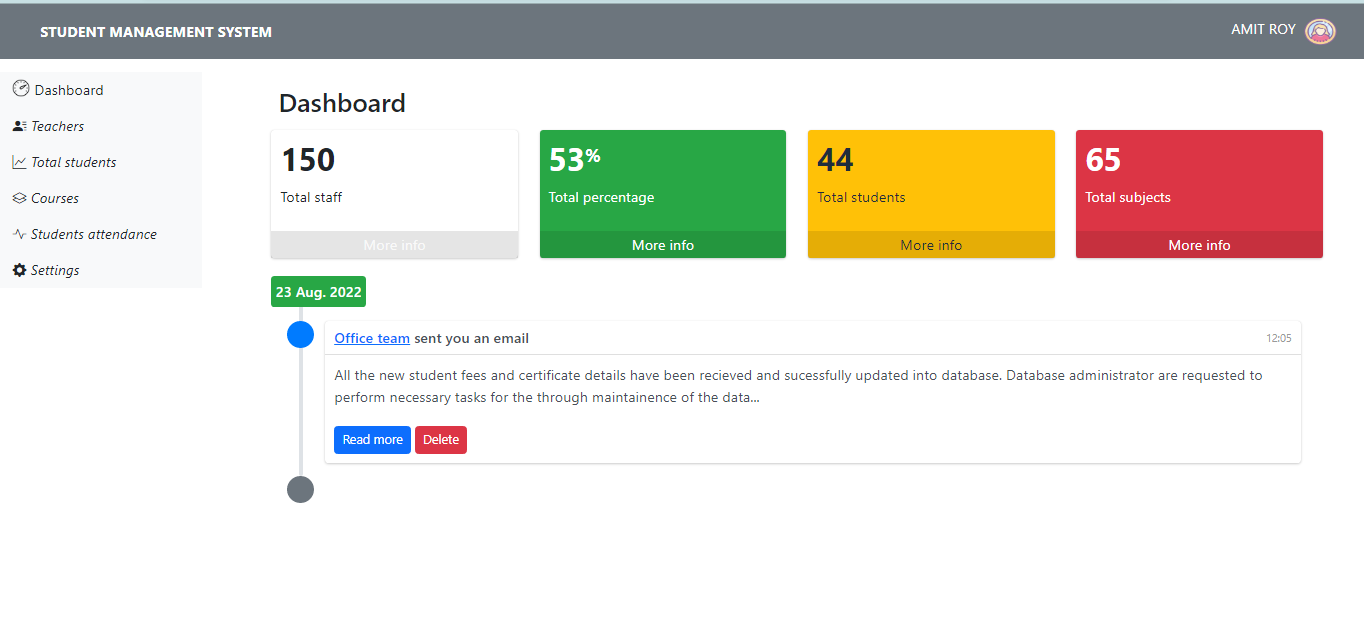Open the Office team link

[x=372, y=338]
